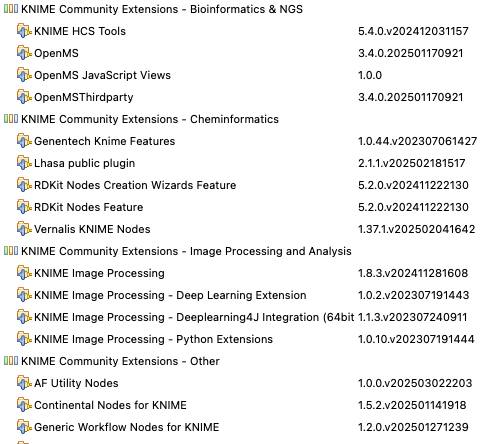Viewport: 483px width, 444px height.
Task: Click version 1.0.2.v202307191443
Action: [x=414, y=295]
